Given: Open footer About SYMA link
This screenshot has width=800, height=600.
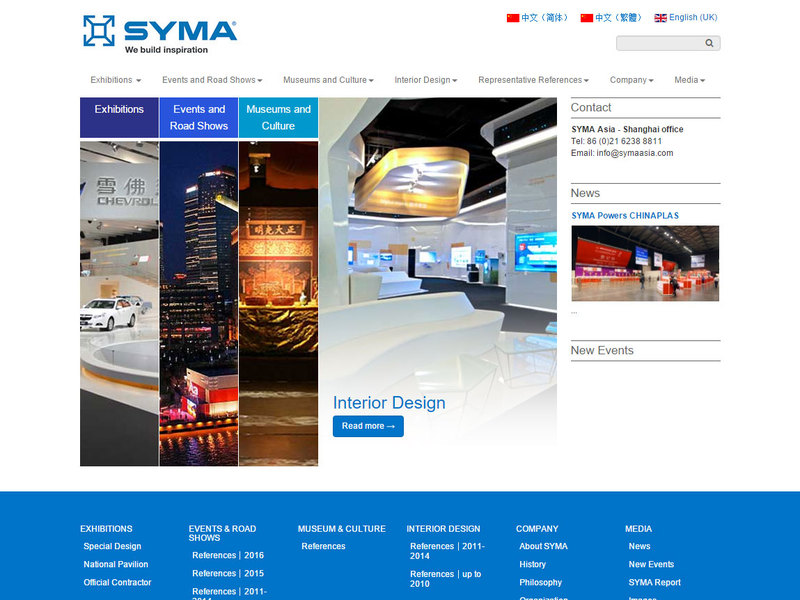Looking at the screenshot, I should (543, 546).
